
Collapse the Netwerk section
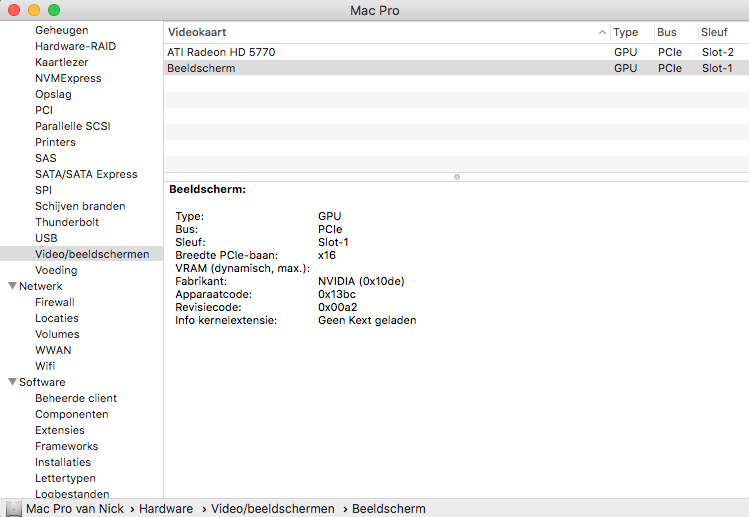[13, 286]
